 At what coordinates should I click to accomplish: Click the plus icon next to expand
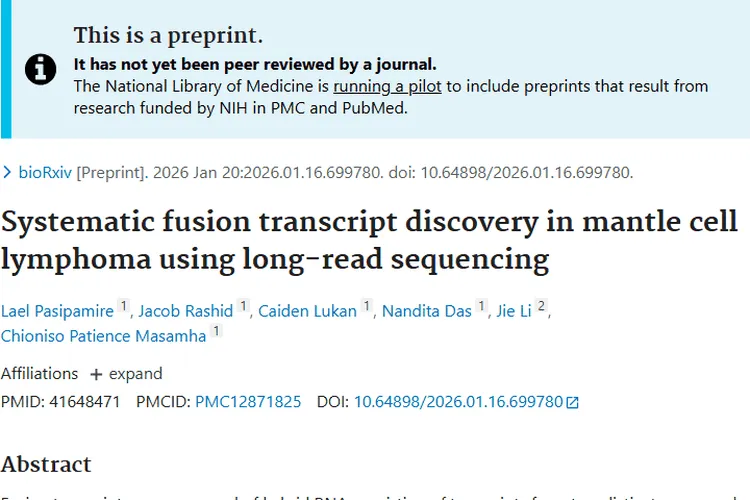point(96,374)
